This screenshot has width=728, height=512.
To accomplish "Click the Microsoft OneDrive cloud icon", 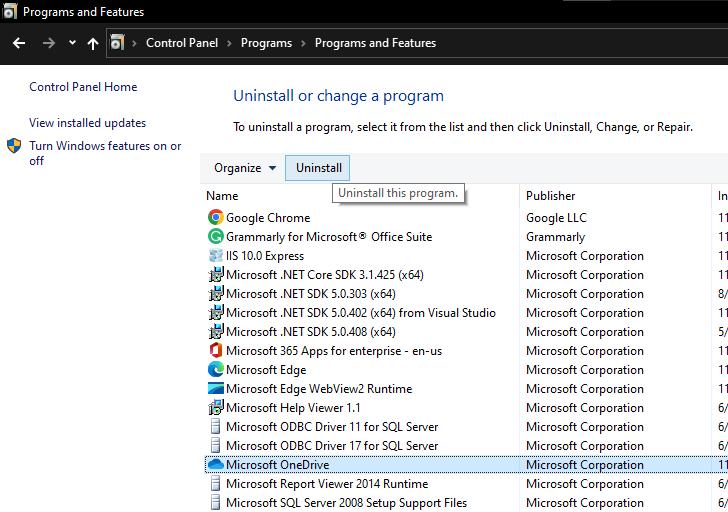I will [x=215, y=464].
